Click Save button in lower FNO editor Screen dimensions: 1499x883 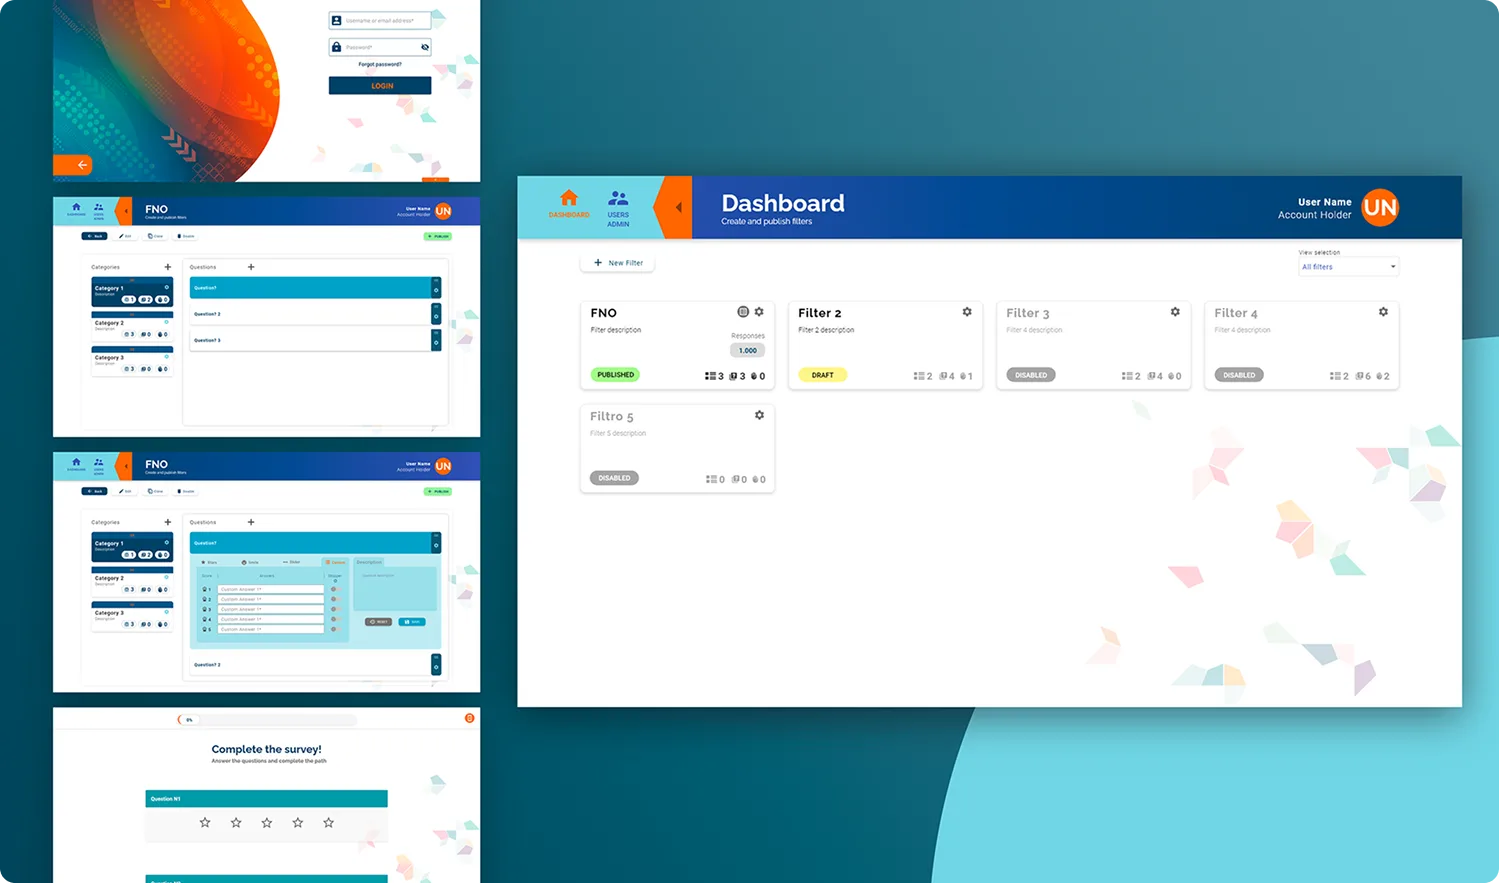tap(412, 622)
